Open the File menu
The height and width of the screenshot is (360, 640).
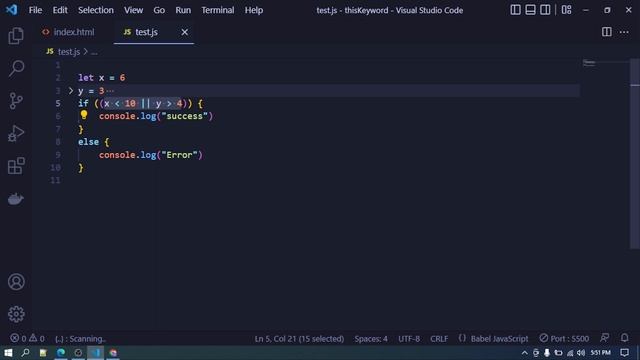click(35, 10)
